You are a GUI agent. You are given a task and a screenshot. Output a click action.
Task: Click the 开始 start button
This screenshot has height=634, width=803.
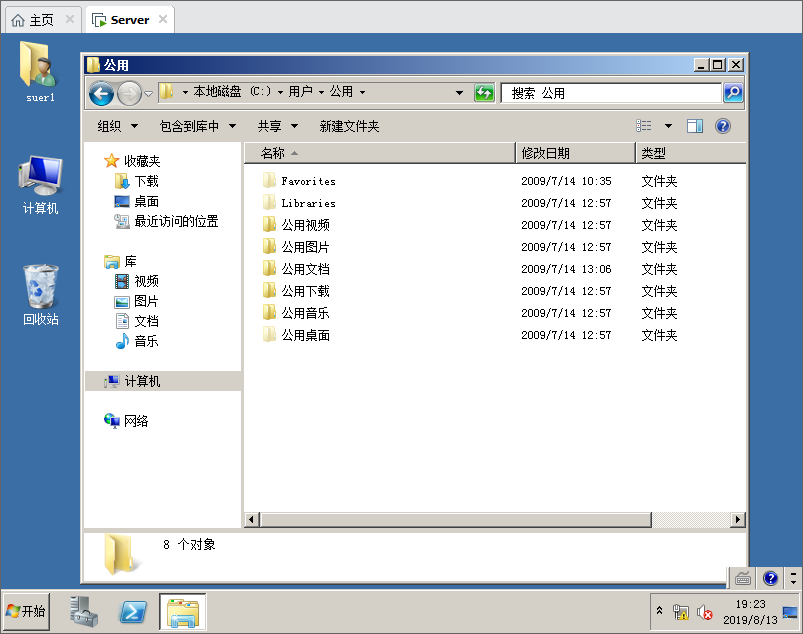(27, 611)
